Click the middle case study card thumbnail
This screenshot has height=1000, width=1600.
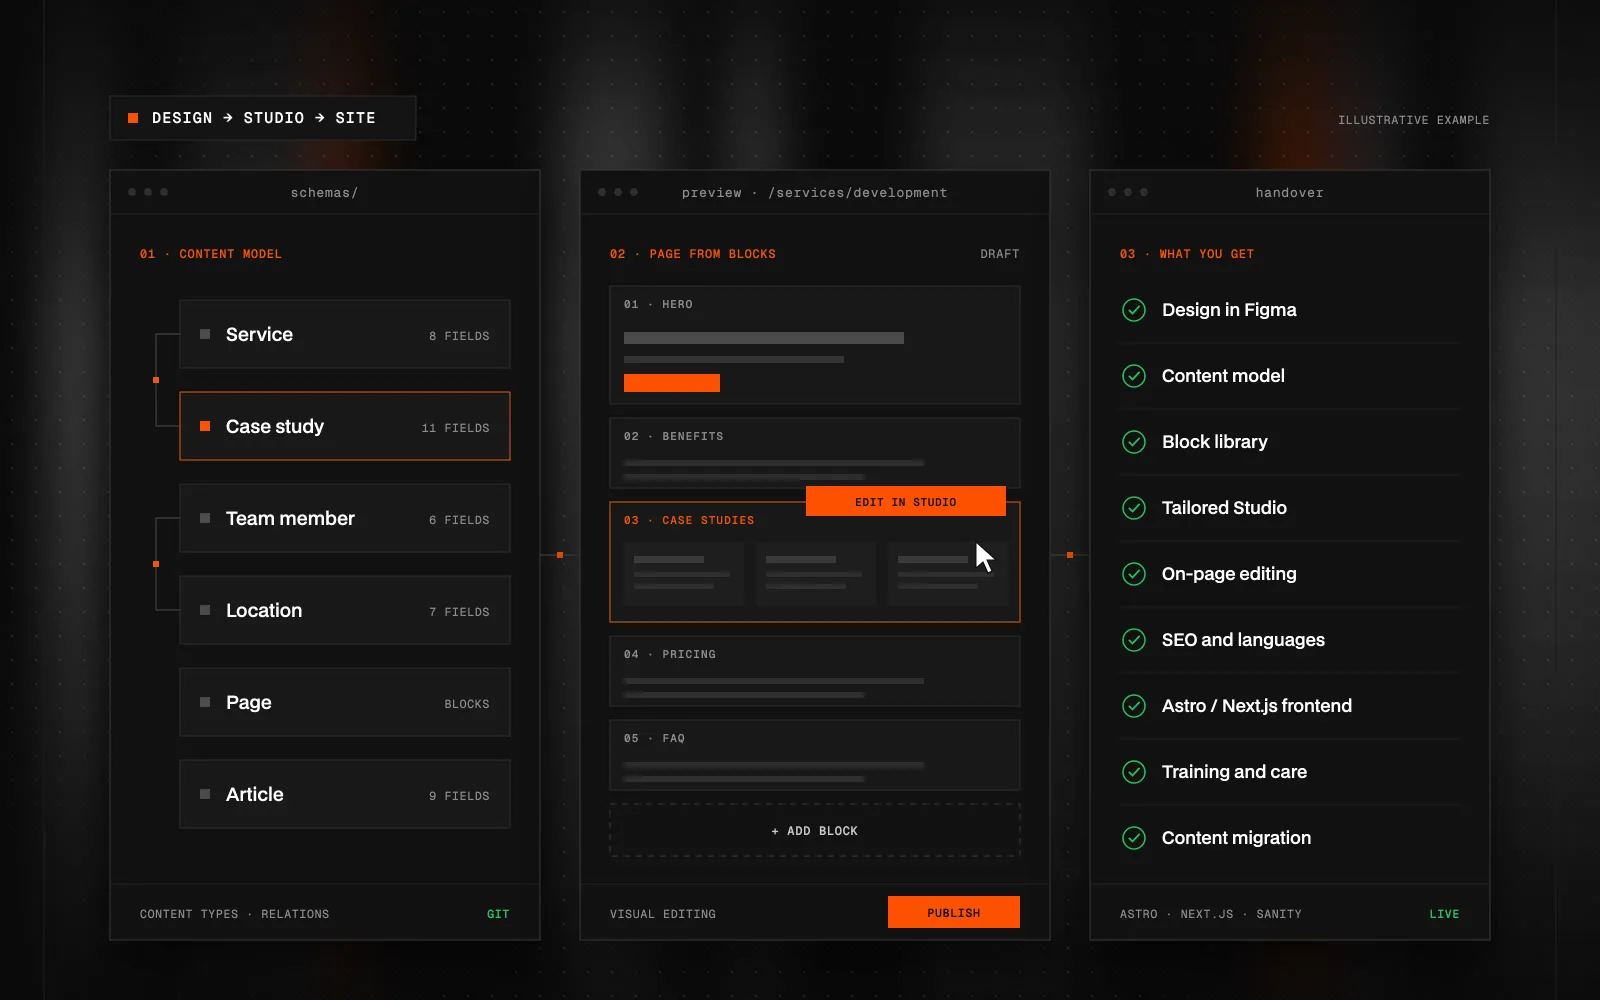[816, 573]
